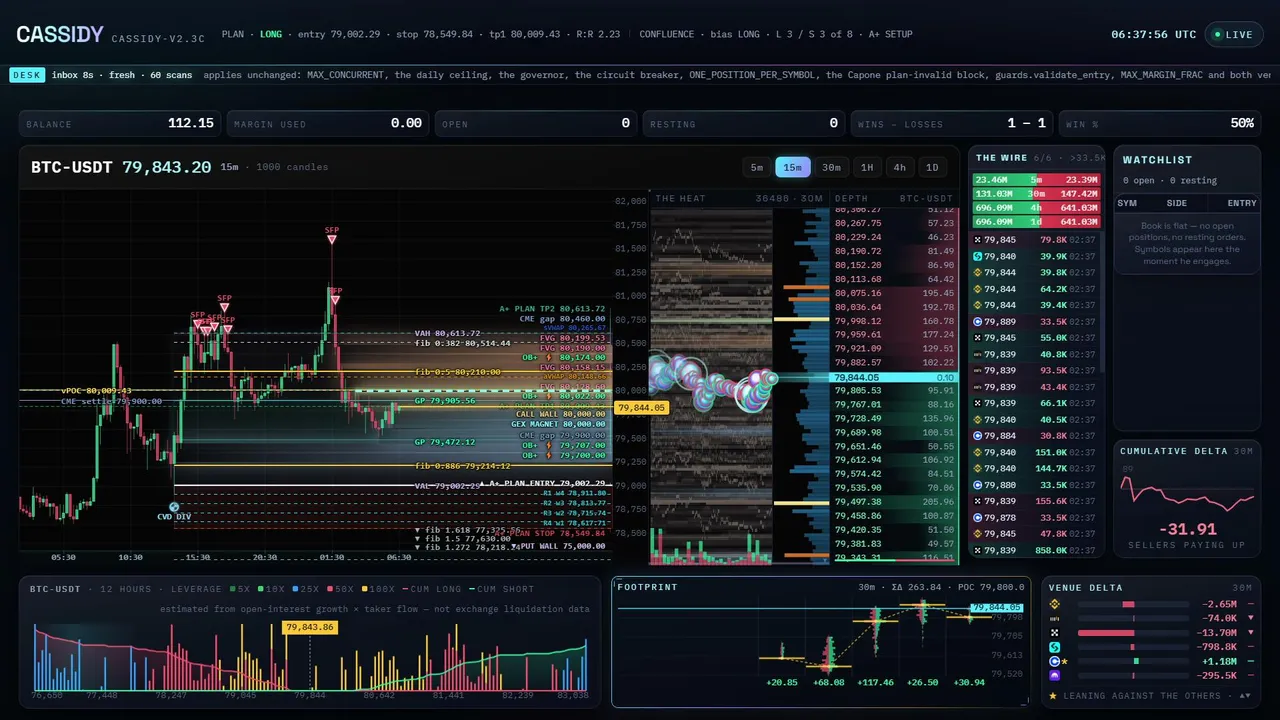Click the DESK badge in ticker bar
This screenshot has height=720, width=1280.
25,75
